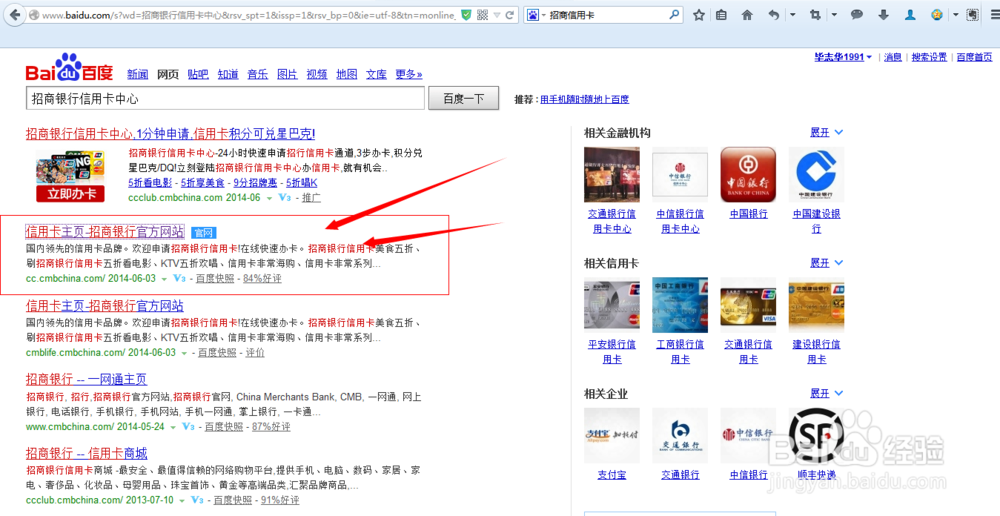
Task: Open the hamburger menu at toolbar end
Action: 996,15
